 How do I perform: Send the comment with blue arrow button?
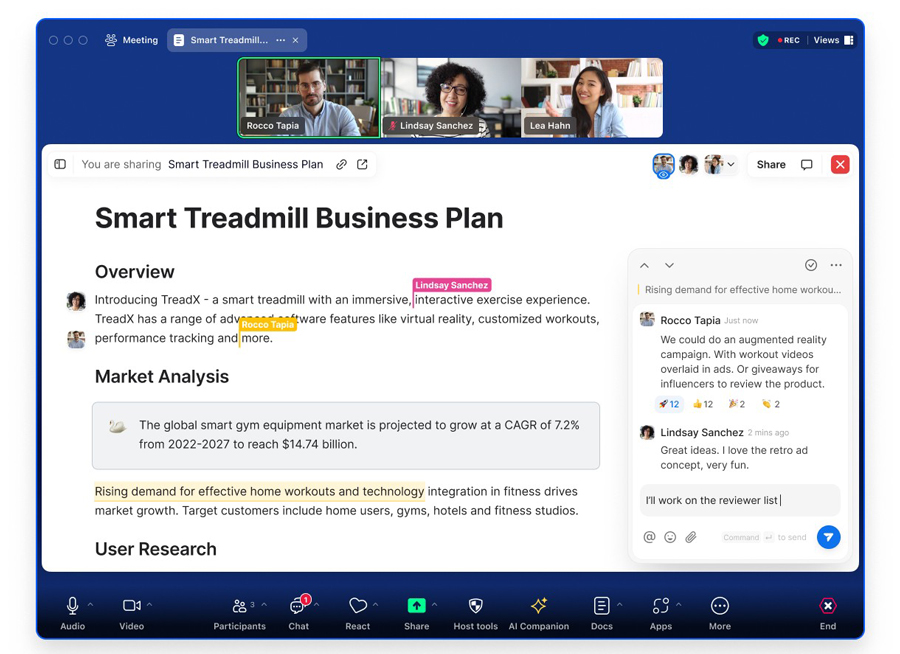tap(828, 537)
